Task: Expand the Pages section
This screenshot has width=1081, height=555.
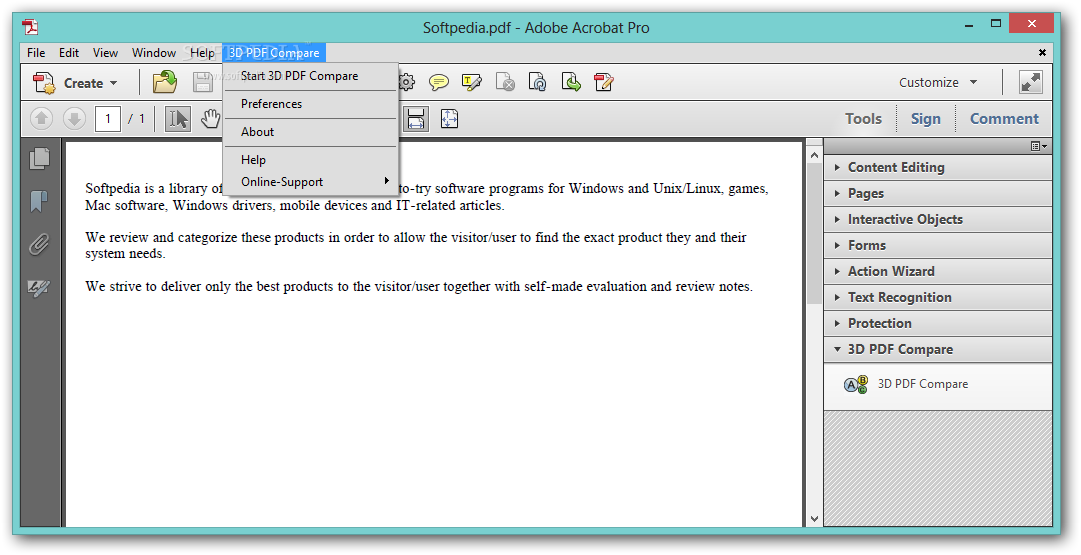Action: pyautogui.click(x=938, y=194)
